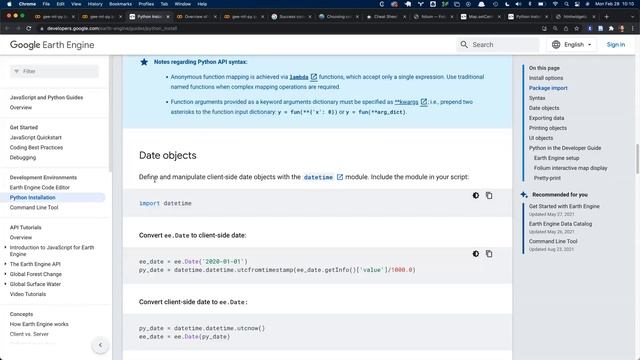Jump to Folium interactive map display
This screenshot has height=360, width=640.
pyautogui.click(x=571, y=168)
